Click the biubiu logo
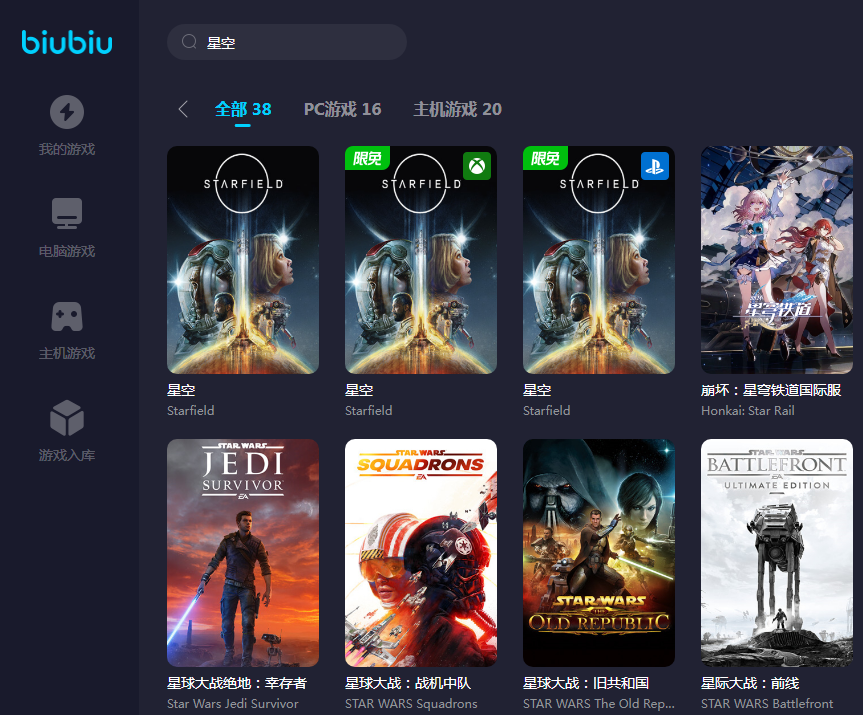 point(67,42)
